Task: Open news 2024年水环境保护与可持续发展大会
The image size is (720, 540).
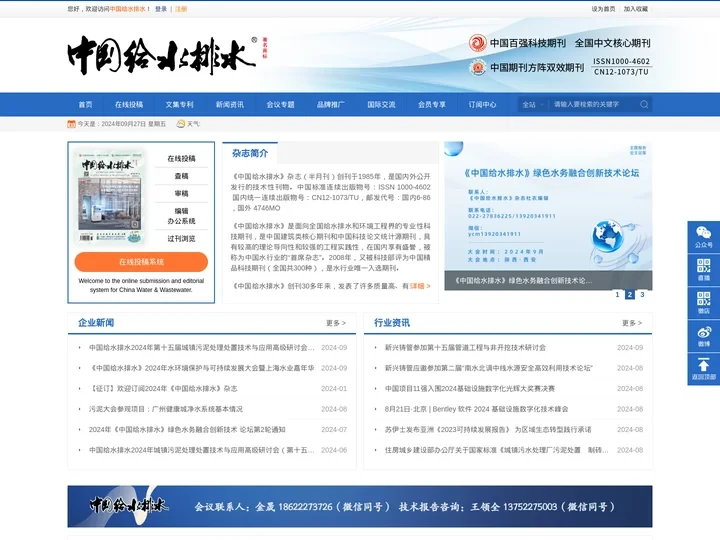Action: [x=202, y=368]
